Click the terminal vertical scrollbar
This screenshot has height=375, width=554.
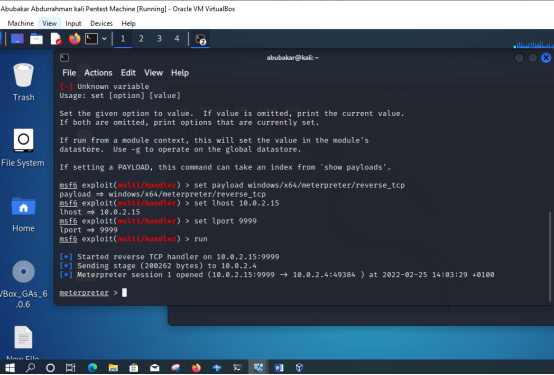coord(549,256)
